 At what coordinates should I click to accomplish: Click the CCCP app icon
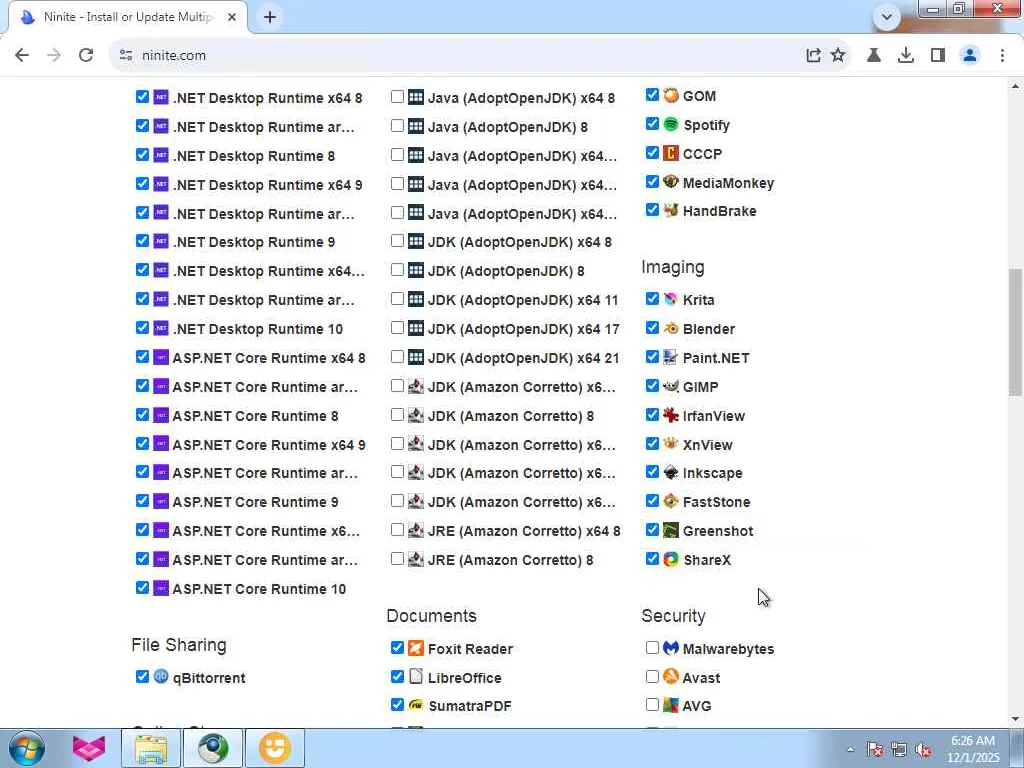671,153
